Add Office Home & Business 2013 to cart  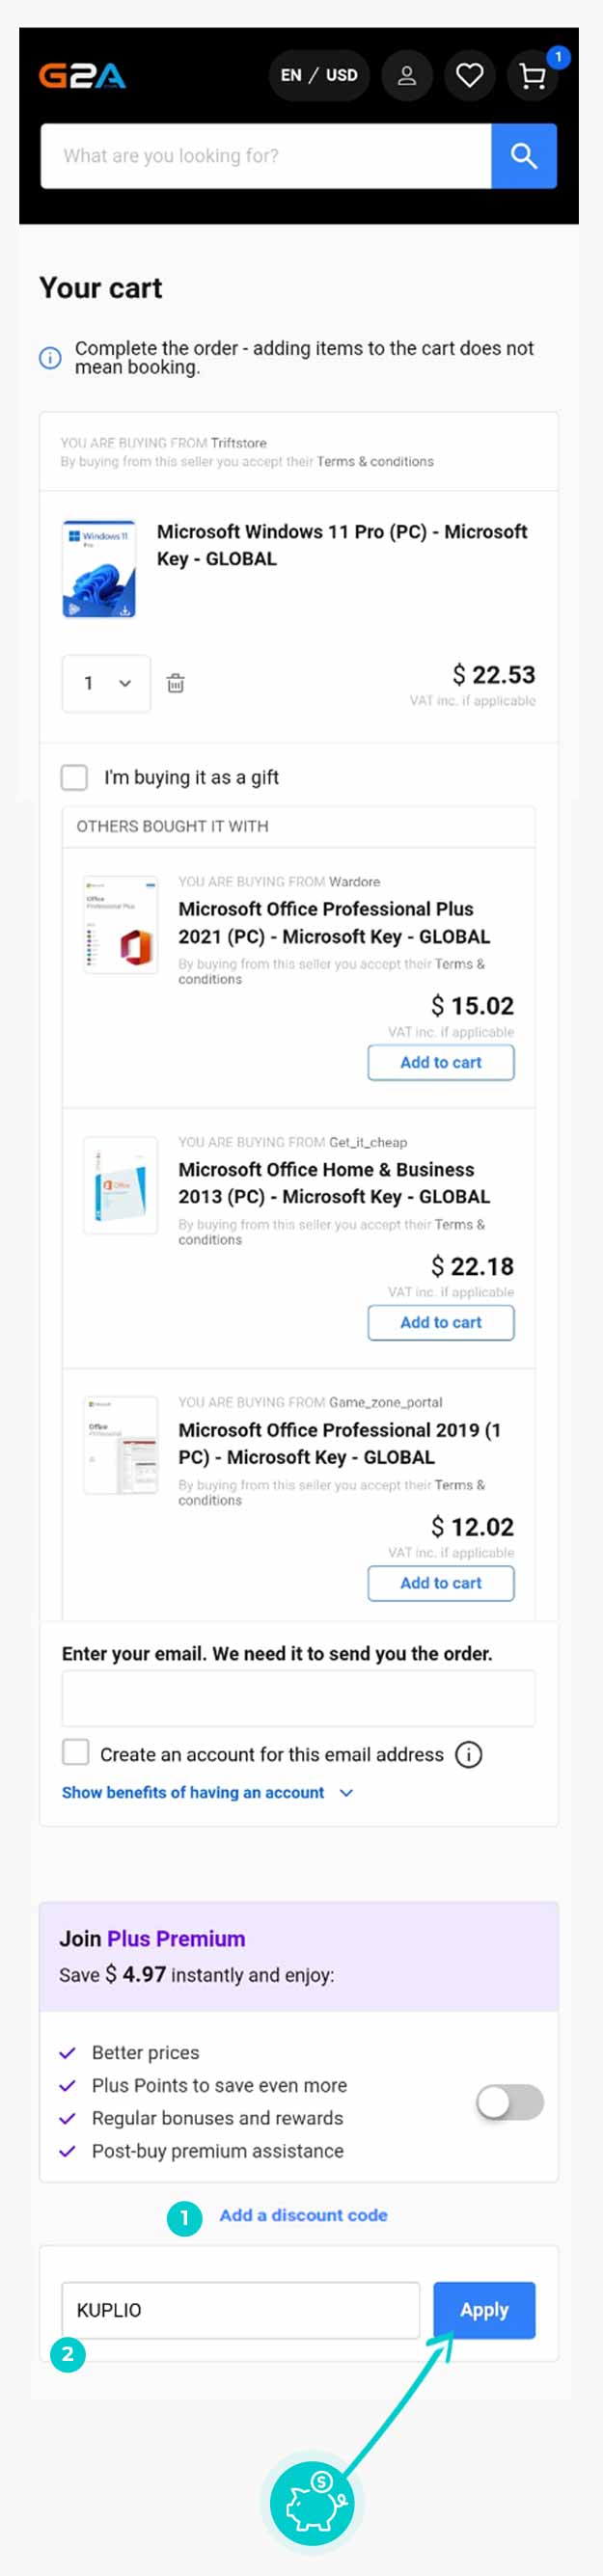tap(440, 1322)
